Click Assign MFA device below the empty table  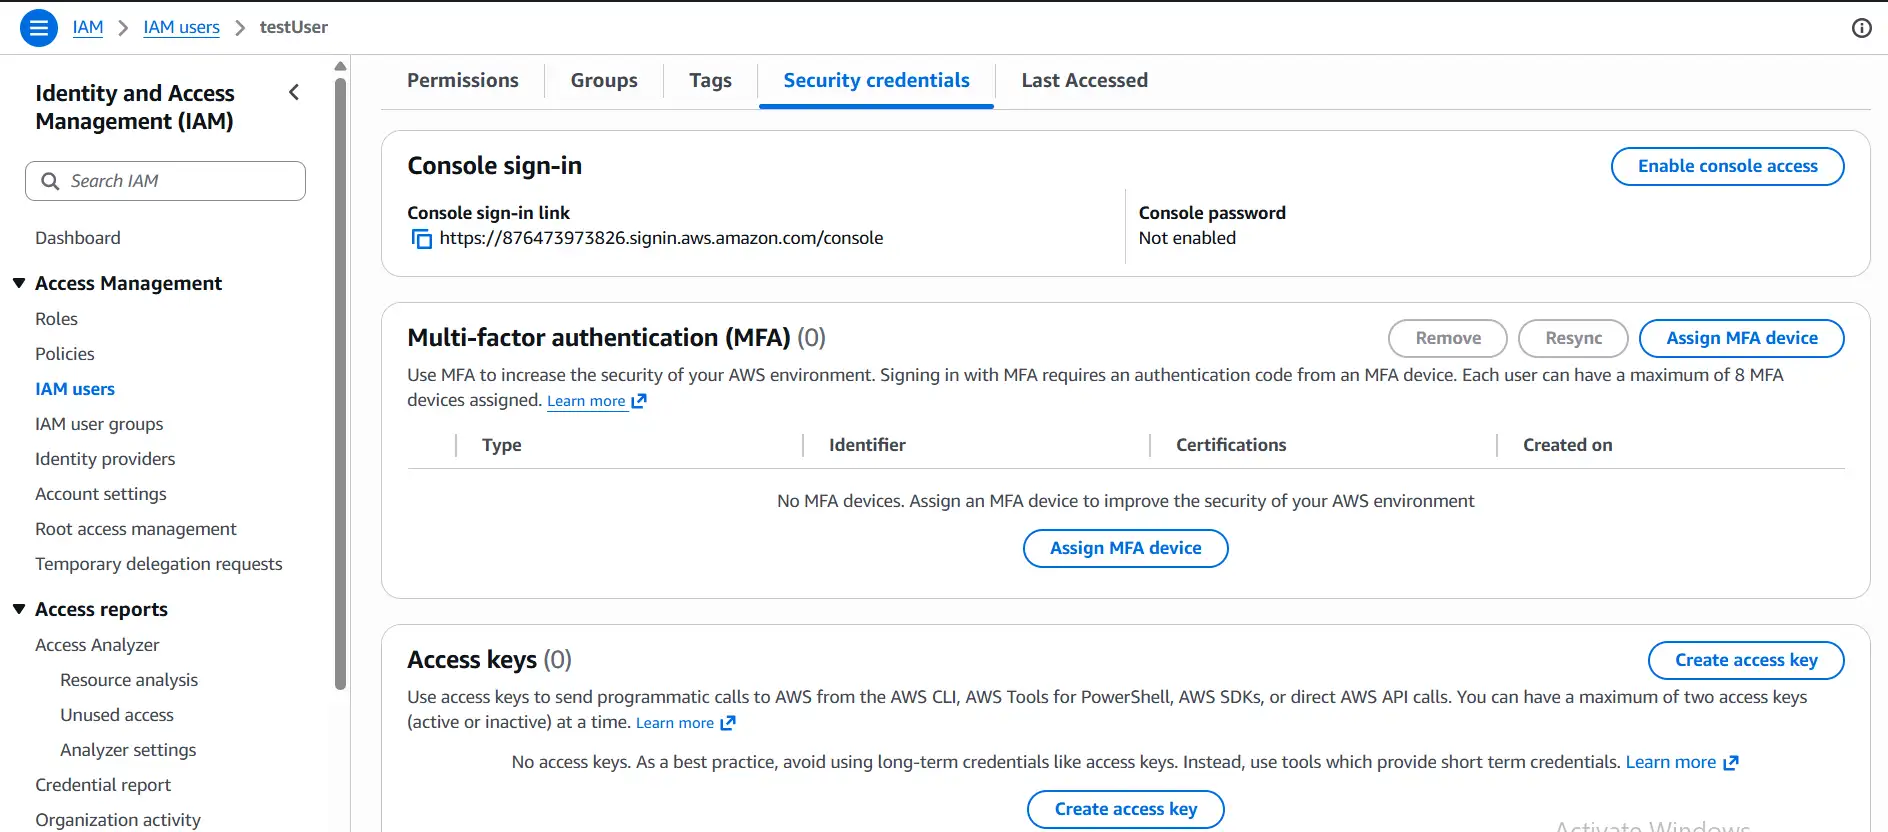[1126, 548]
